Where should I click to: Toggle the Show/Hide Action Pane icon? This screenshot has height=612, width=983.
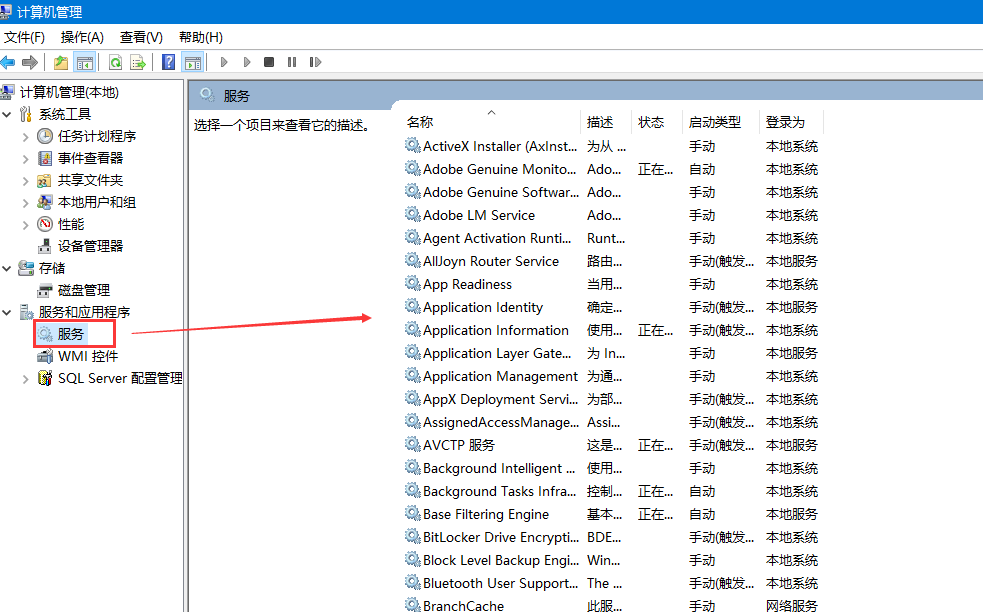point(191,62)
